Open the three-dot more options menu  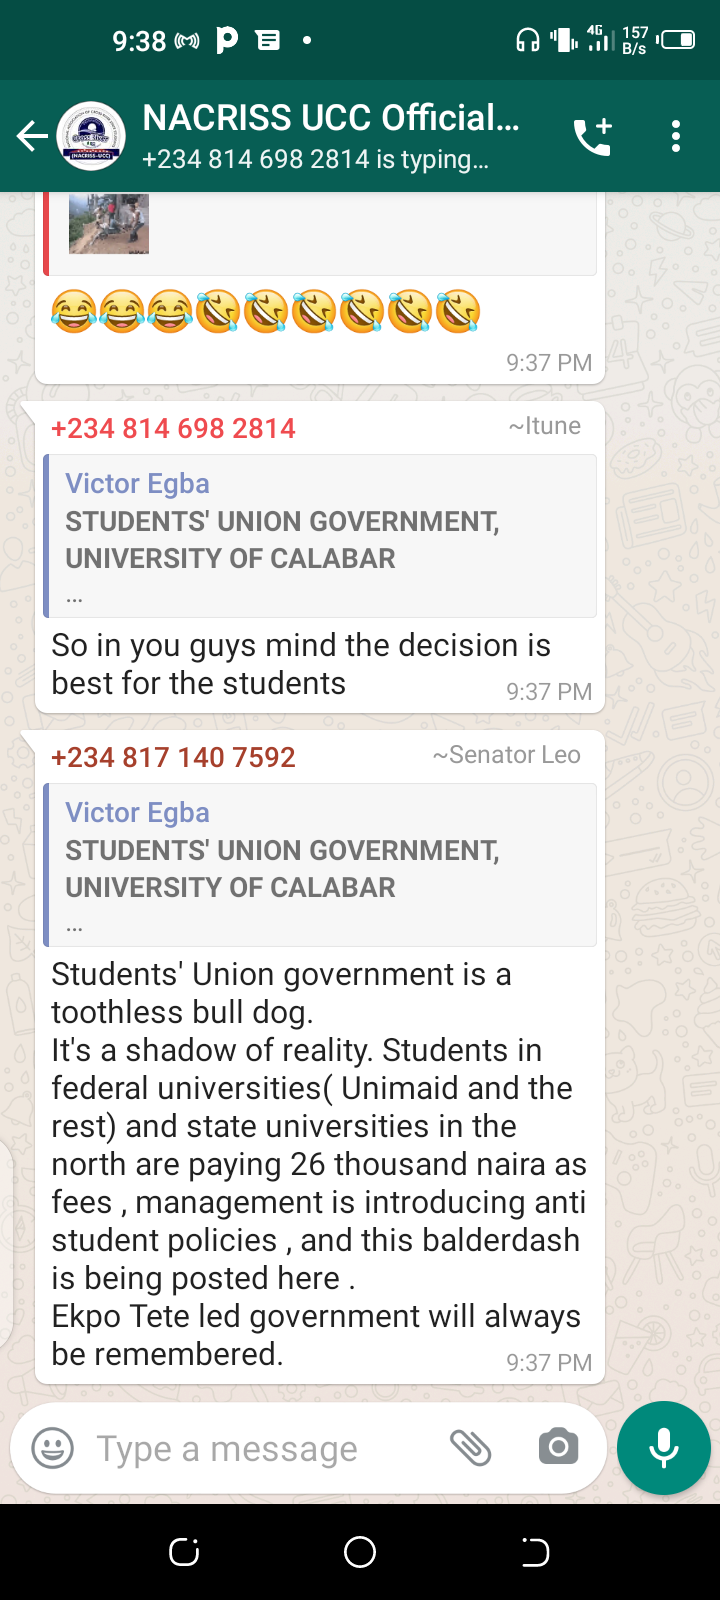tap(676, 136)
